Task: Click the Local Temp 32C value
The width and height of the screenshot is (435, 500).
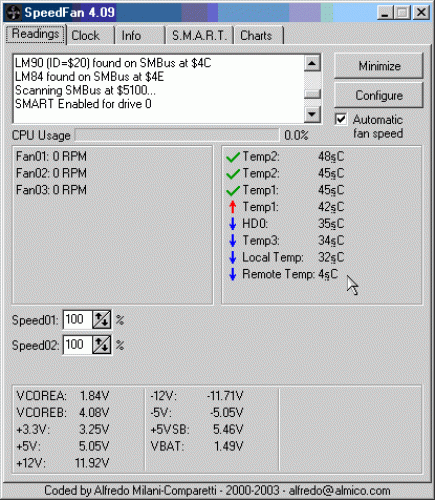Action: point(331,257)
